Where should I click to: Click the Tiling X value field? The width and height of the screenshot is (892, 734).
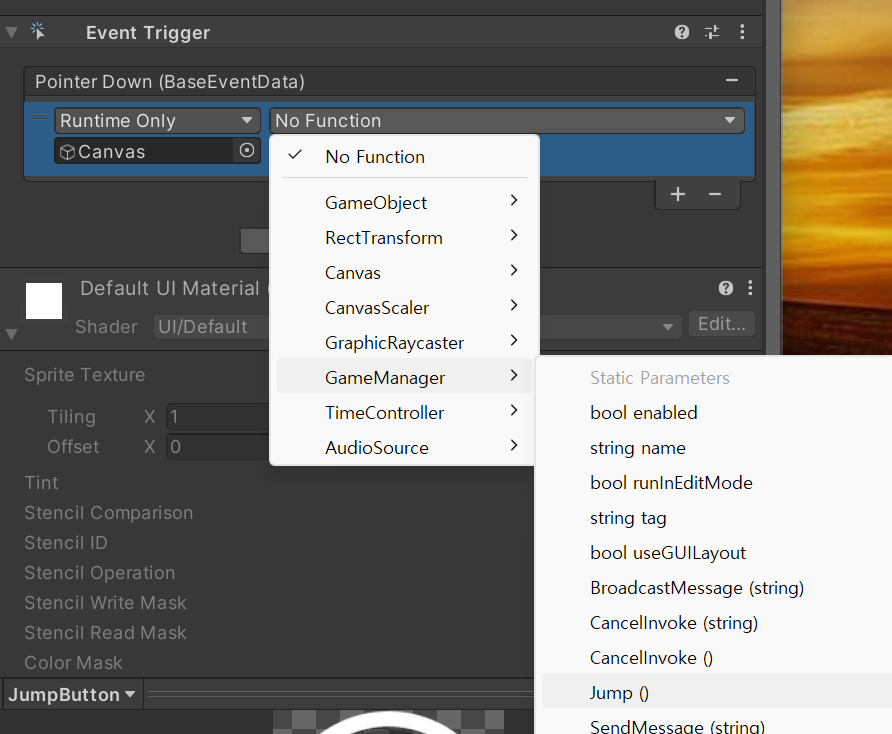click(x=217, y=417)
